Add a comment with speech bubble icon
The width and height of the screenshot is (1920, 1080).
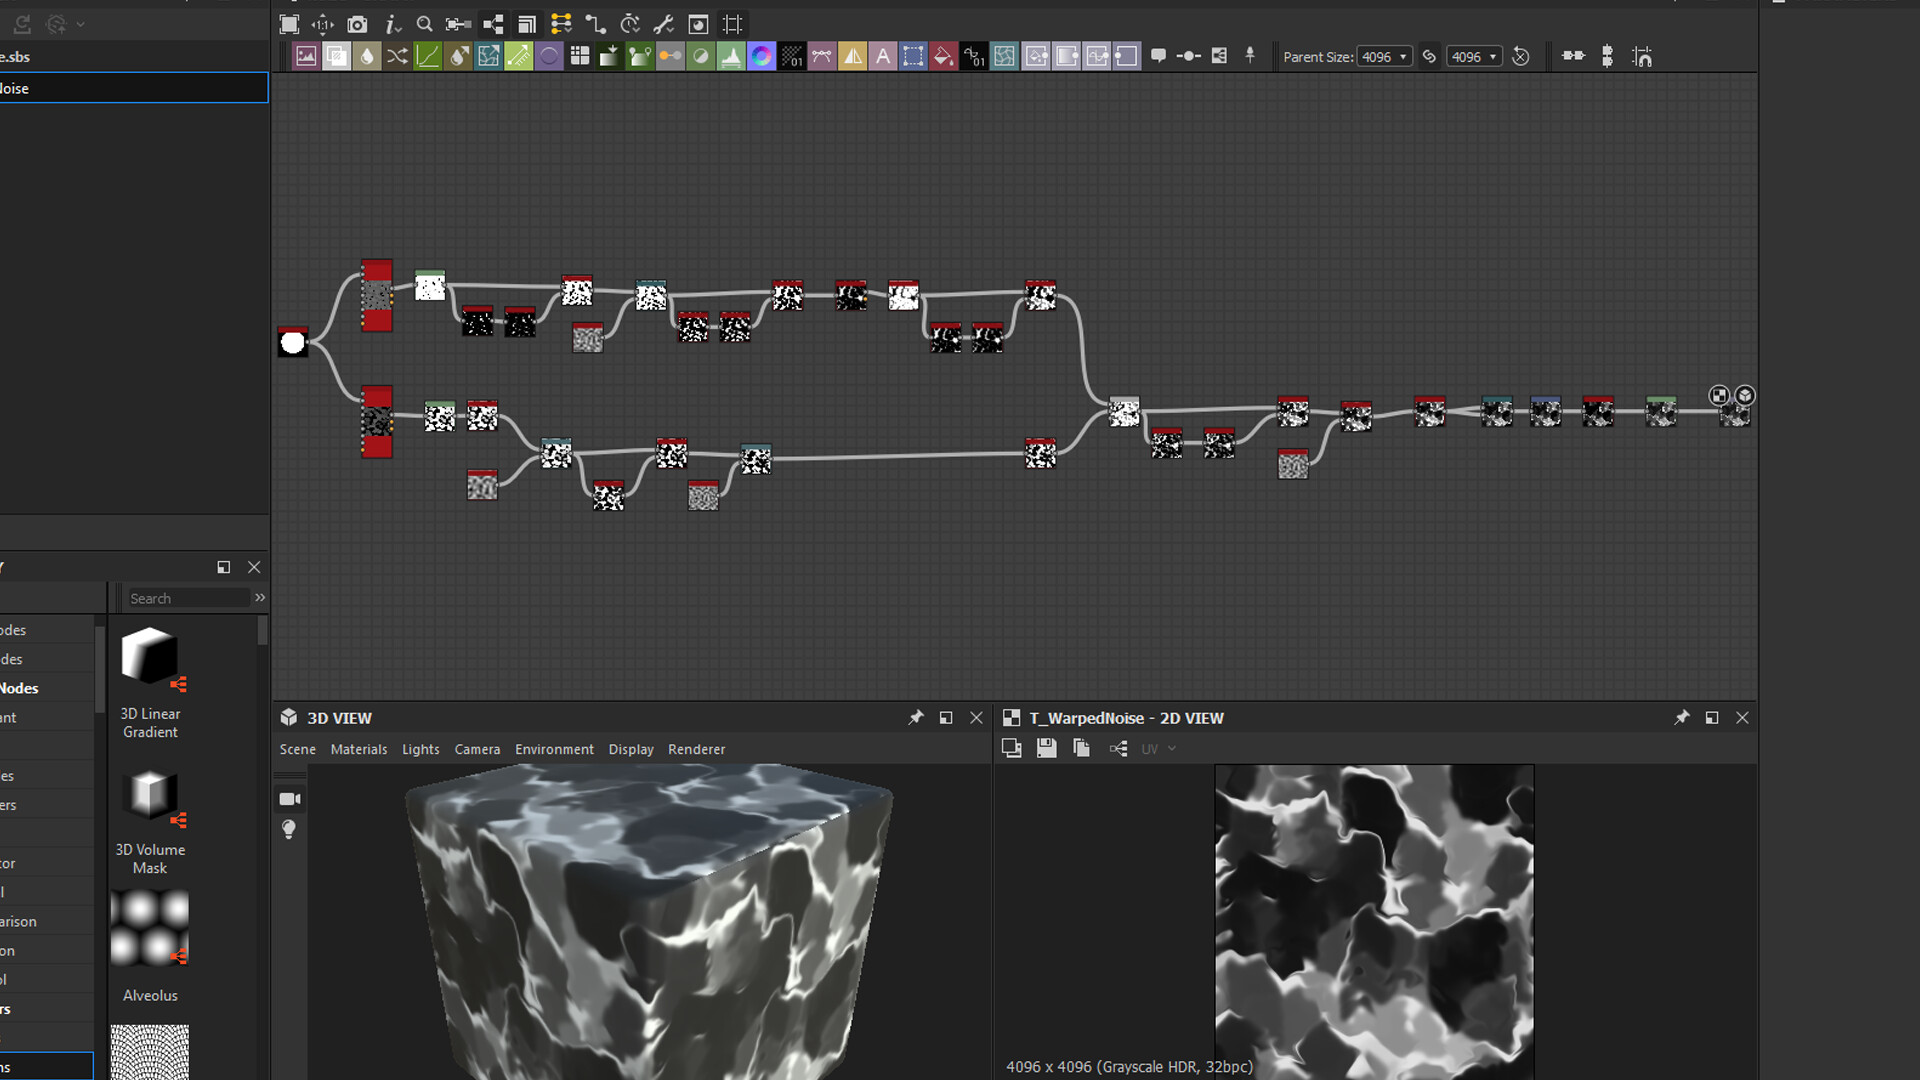pyautogui.click(x=1158, y=56)
